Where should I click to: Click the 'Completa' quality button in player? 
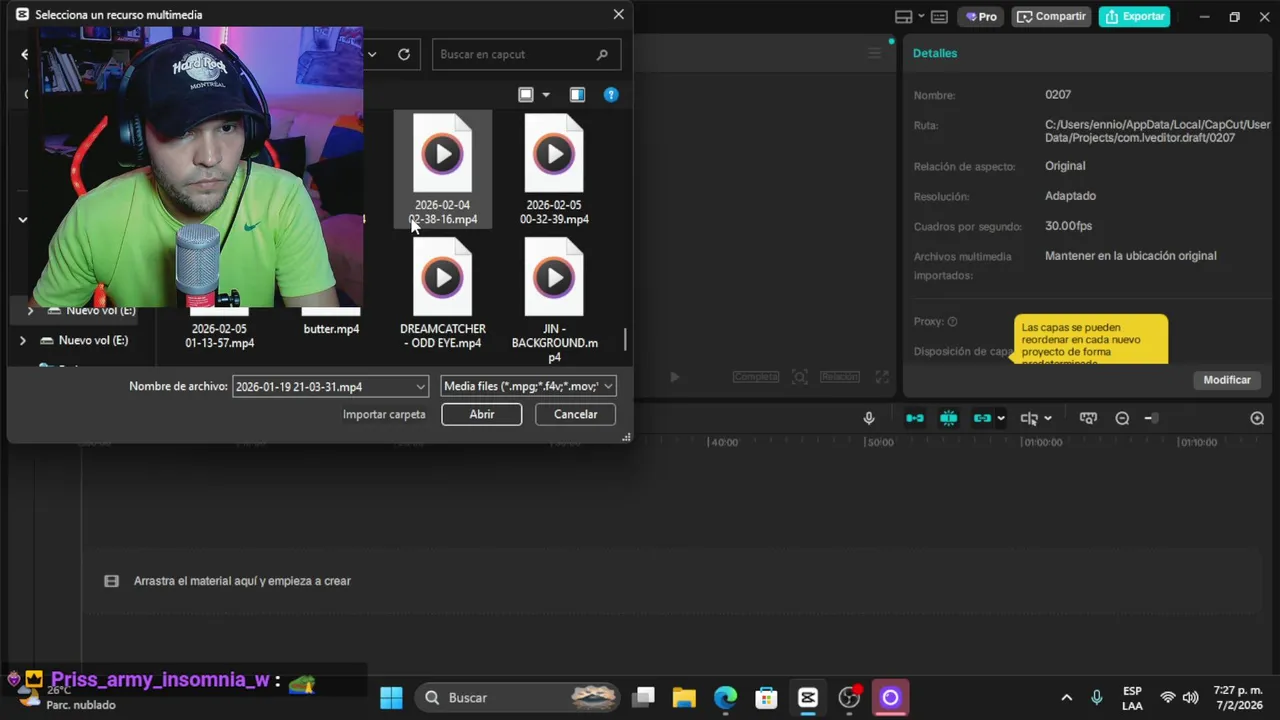click(755, 377)
